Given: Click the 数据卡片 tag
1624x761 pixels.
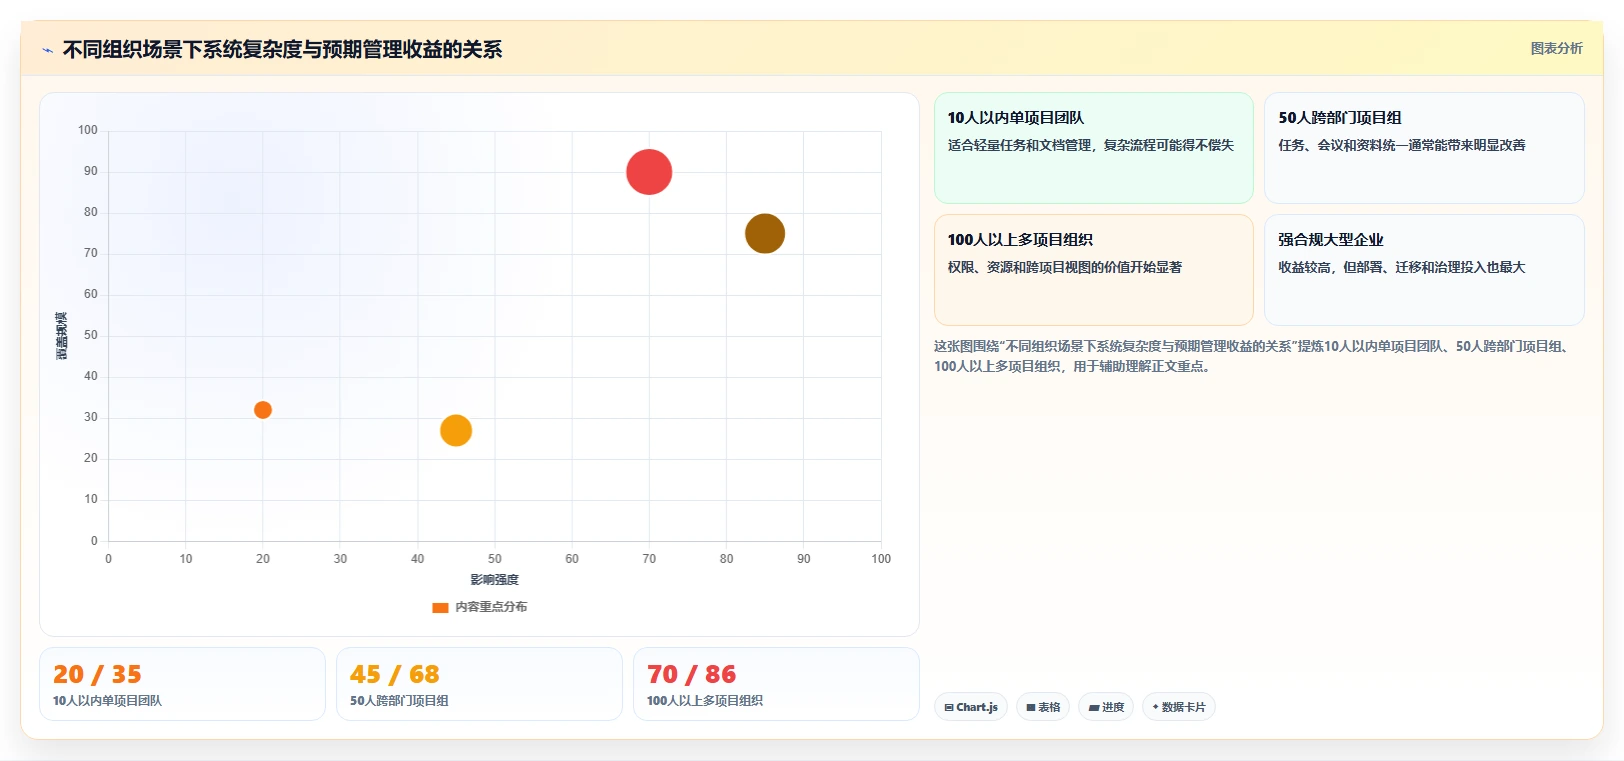Looking at the screenshot, I should pyautogui.click(x=1179, y=707).
